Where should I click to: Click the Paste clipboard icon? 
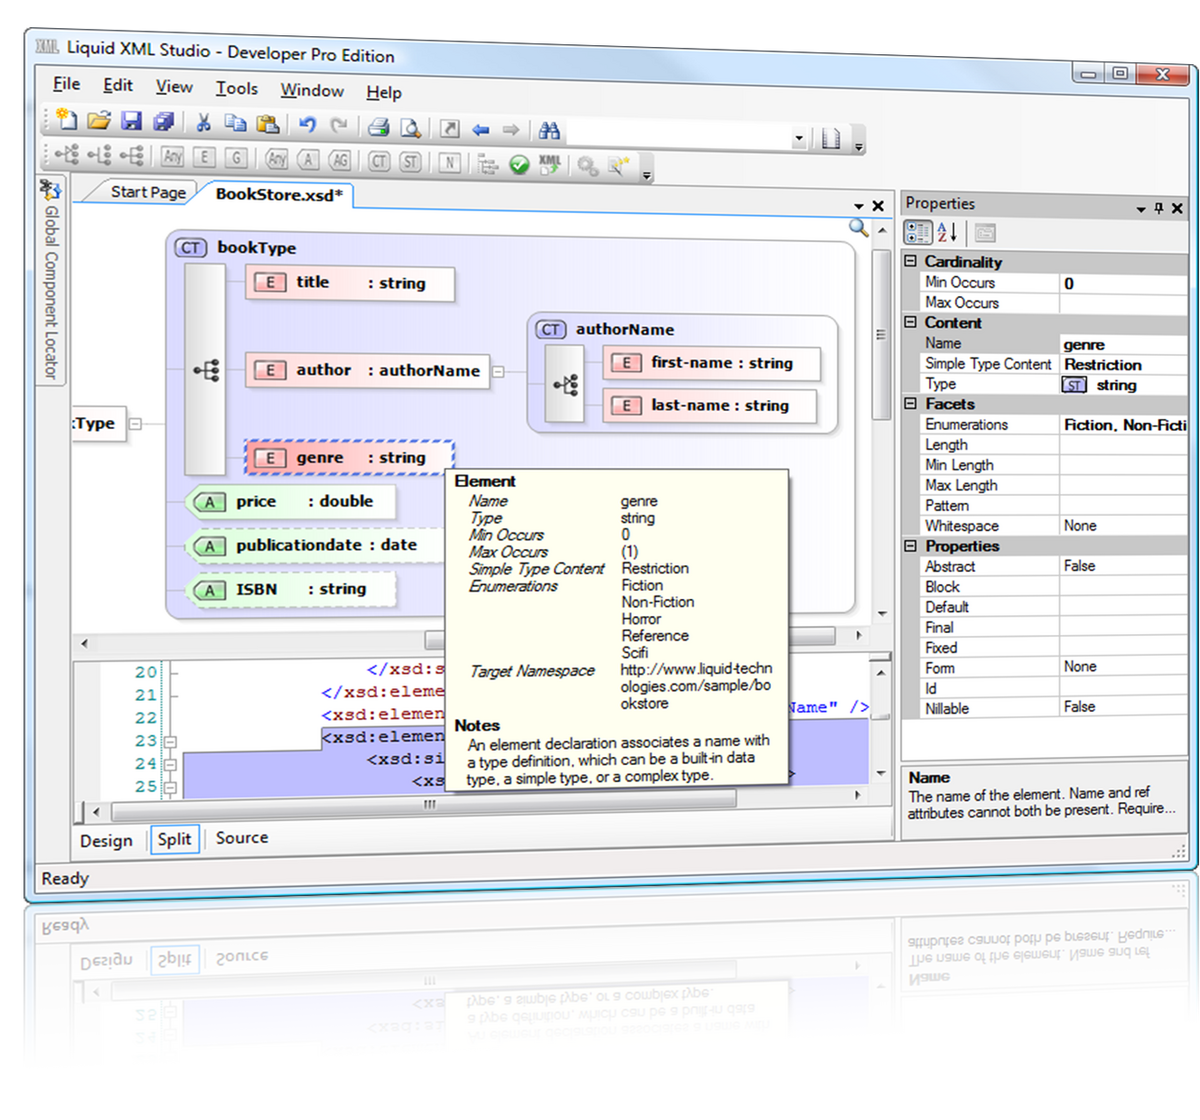[x=268, y=124]
